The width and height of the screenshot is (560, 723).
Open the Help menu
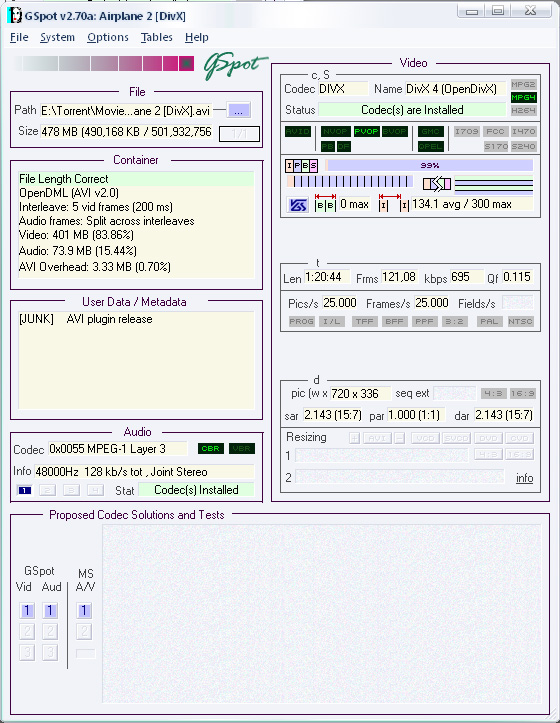click(x=197, y=37)
